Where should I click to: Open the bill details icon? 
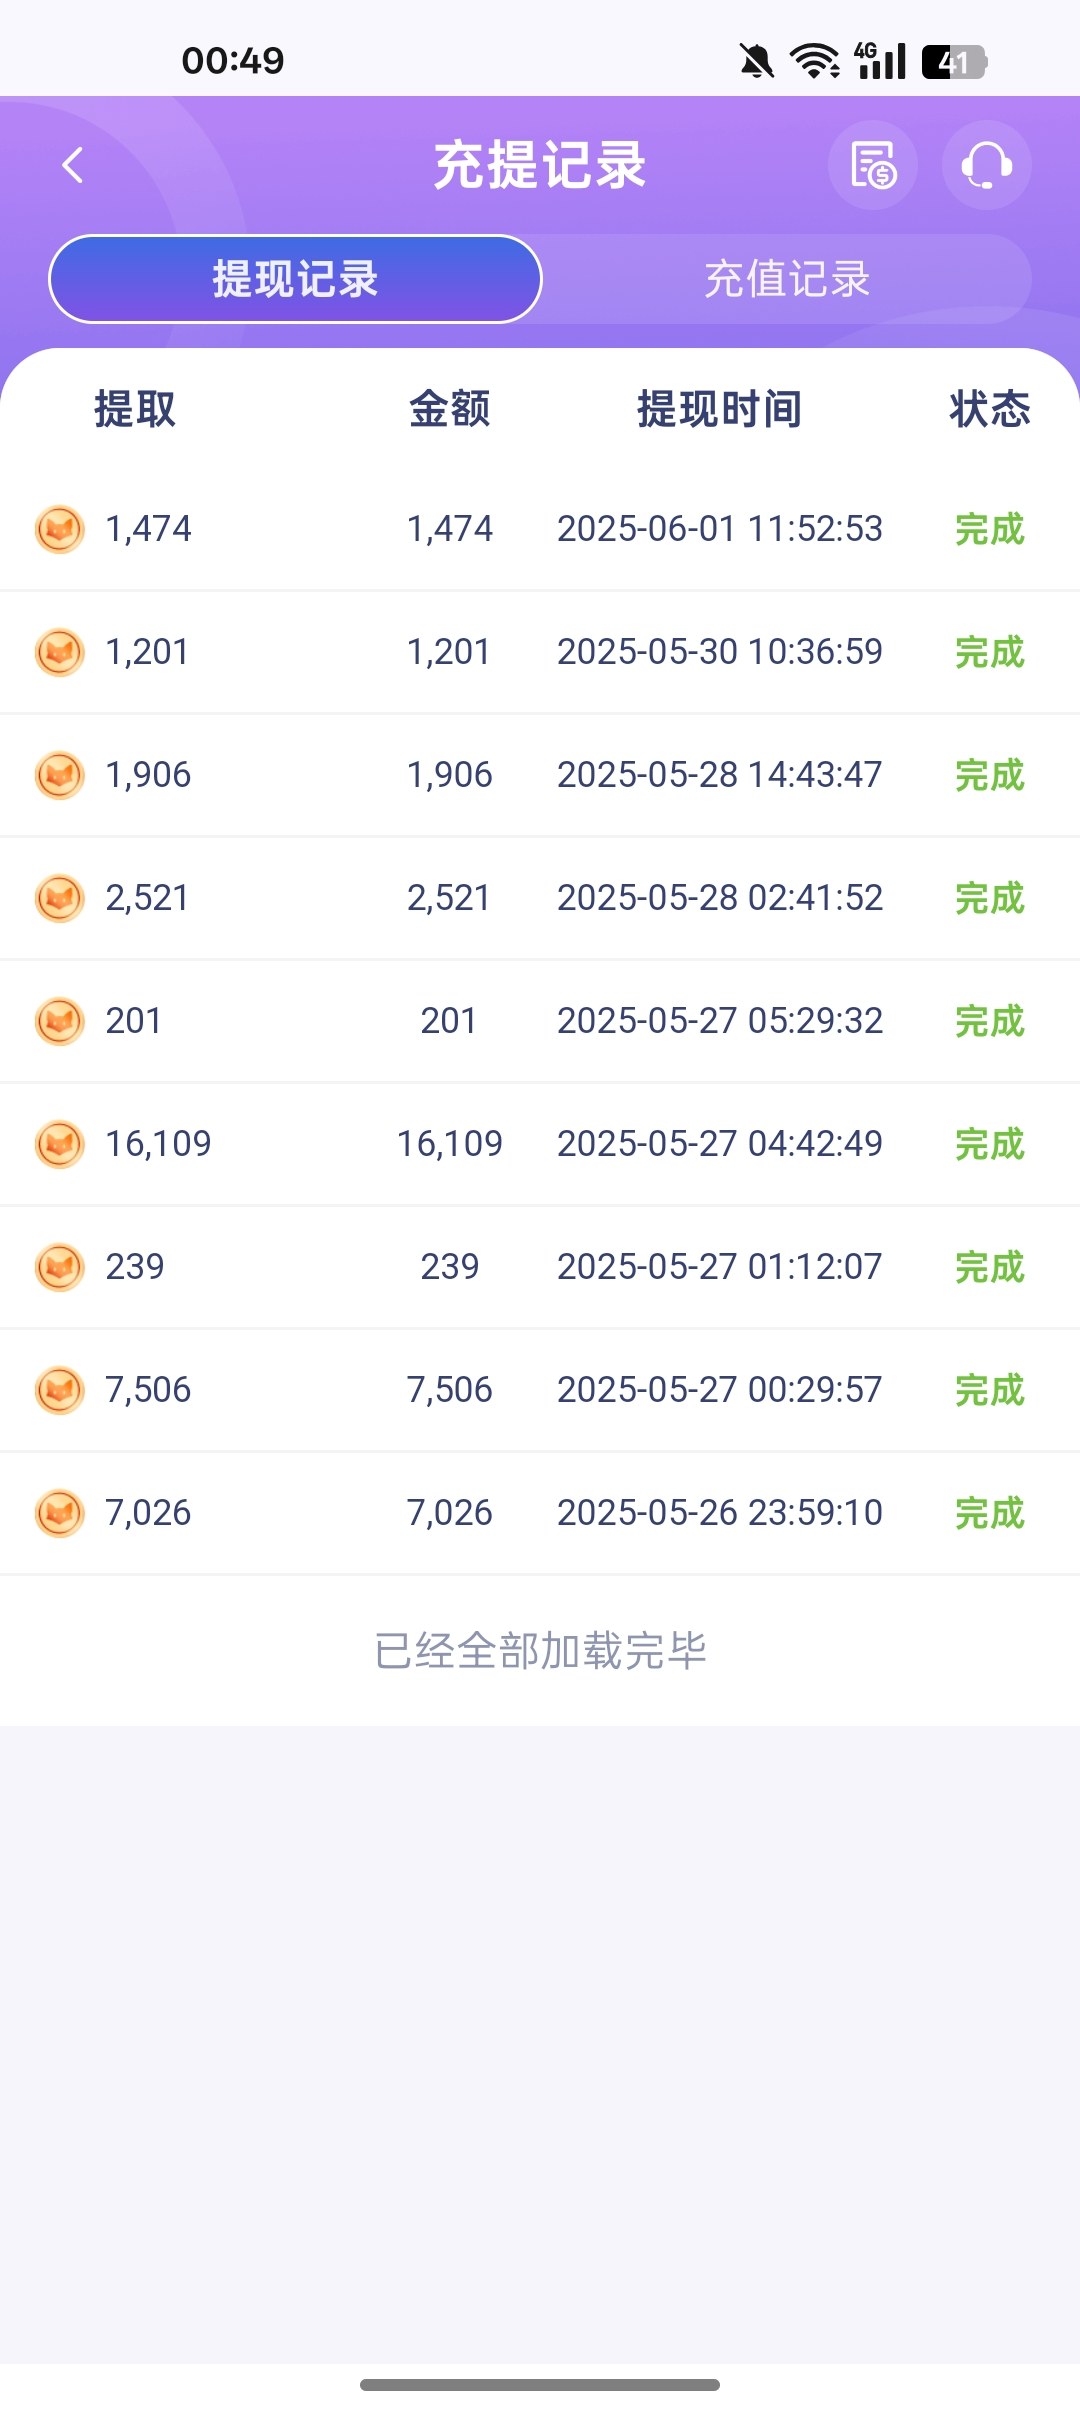tap(873, 165)
